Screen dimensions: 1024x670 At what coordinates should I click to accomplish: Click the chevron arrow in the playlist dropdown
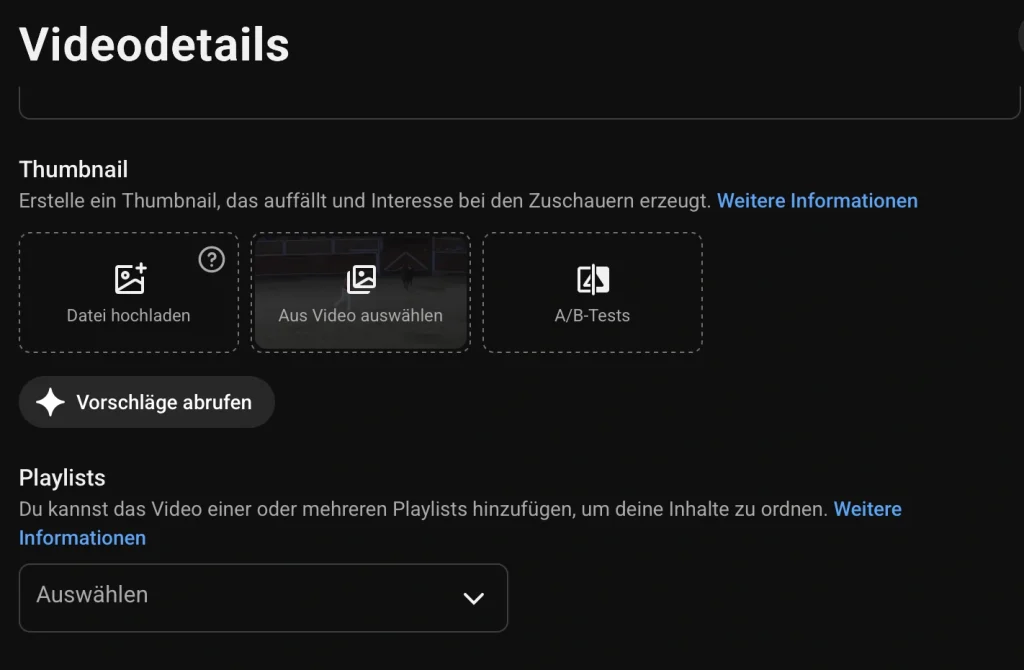pos(473,598)
